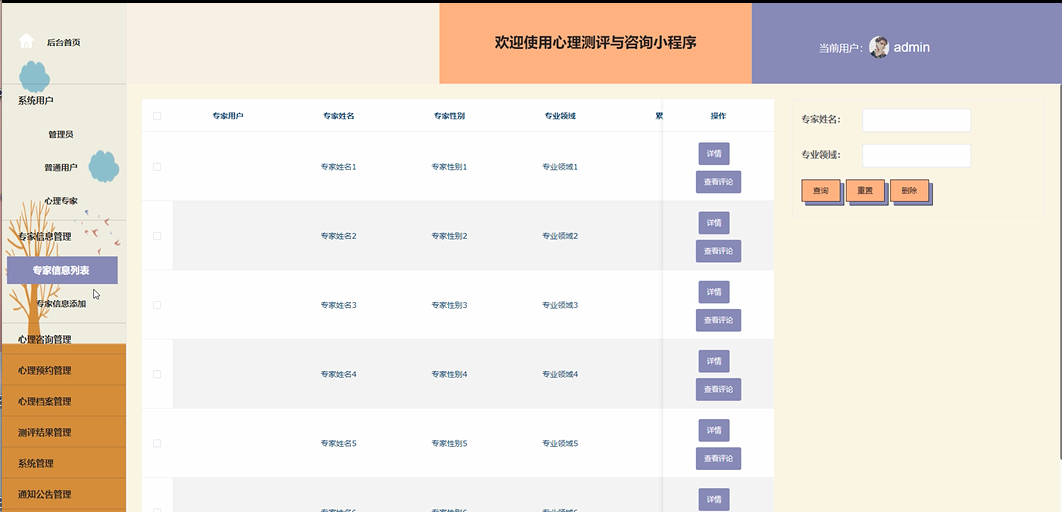Toggle the select-all checkbox in table header
Viewport: 1062px width, 512px height.
coord(157,116)
